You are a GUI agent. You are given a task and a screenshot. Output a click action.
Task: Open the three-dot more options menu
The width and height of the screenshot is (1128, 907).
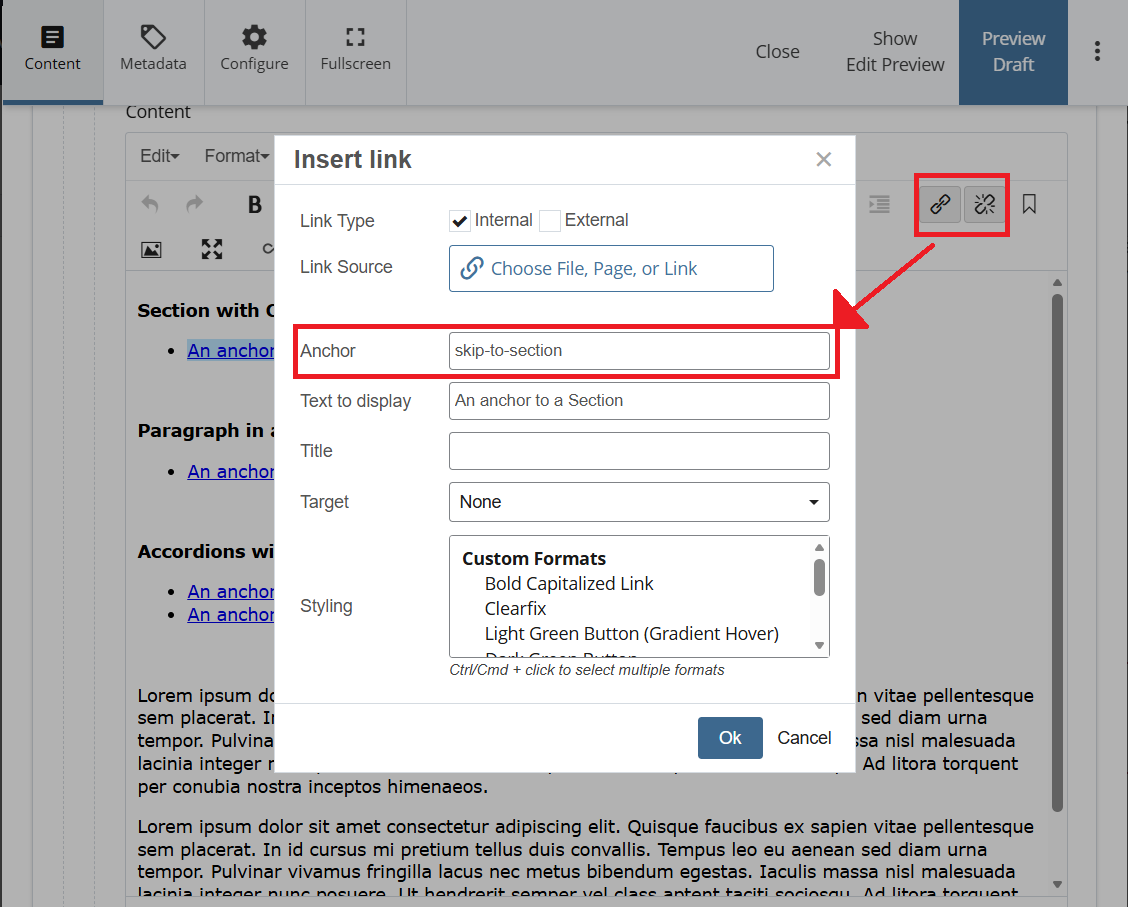point(1097,52)
